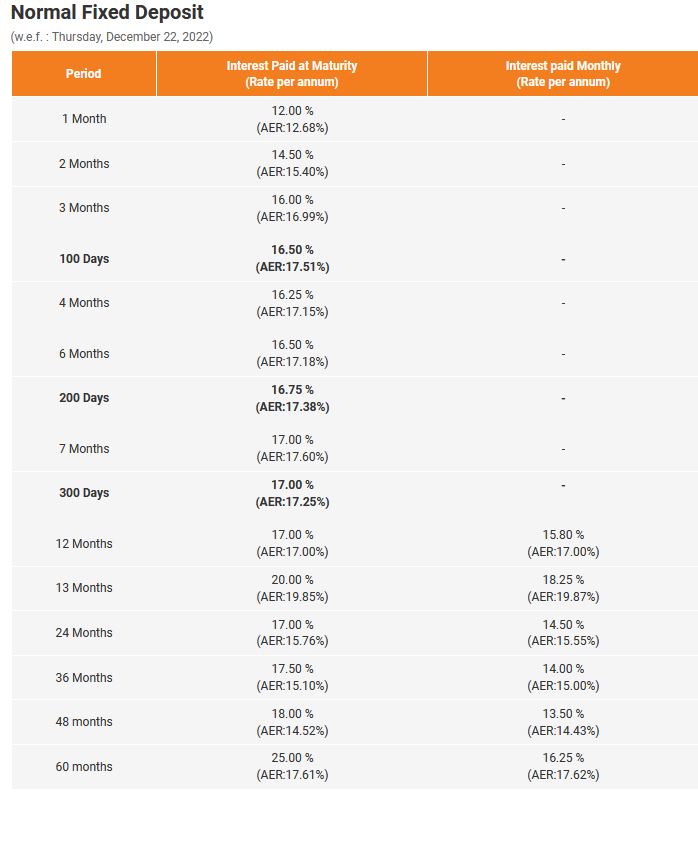Image resolution: width=698 pixels, height=851 pixels.
Task: Click the Period column header
Action: pyautogui.click(x=84, y=73)
